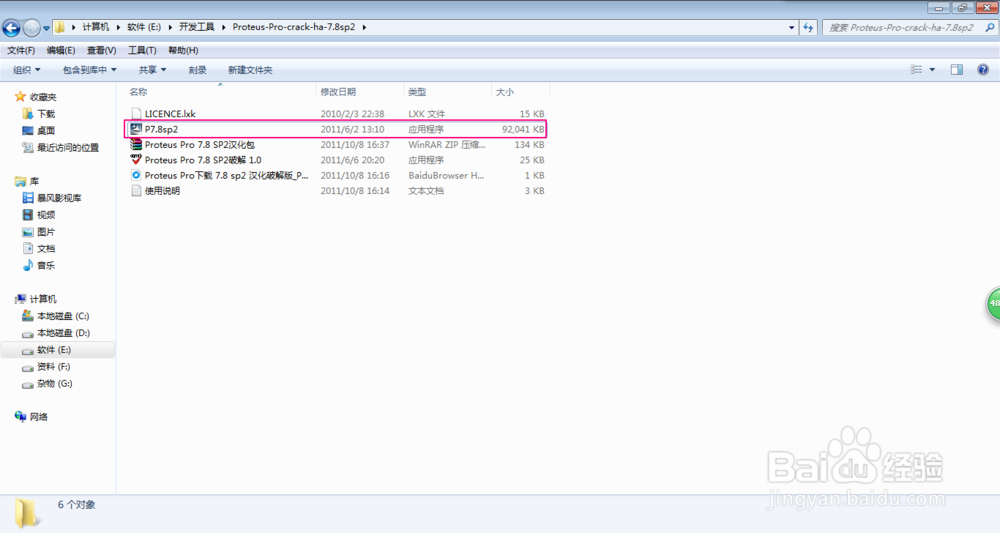Click the change view icon
1000x533 pixels.
tap(916, 69)
